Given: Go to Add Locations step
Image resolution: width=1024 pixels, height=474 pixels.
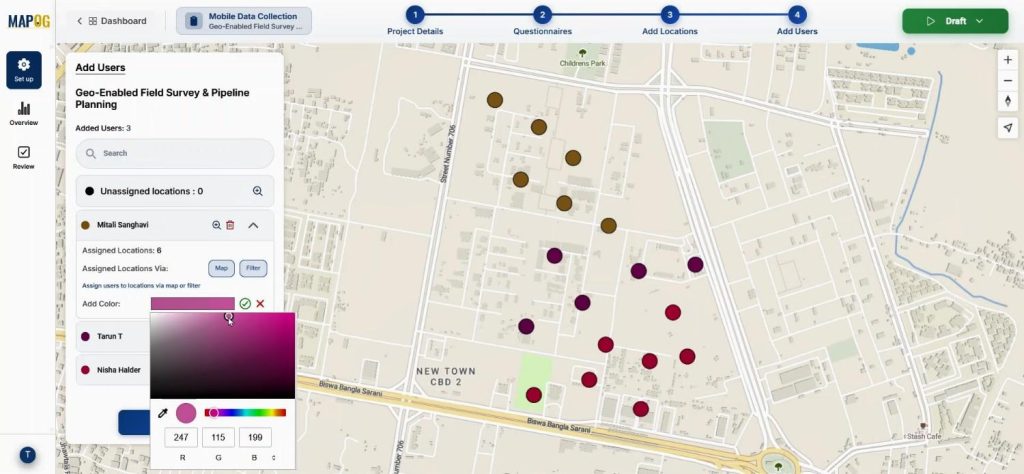Looking at the screenshot, I should coord(669,15).
